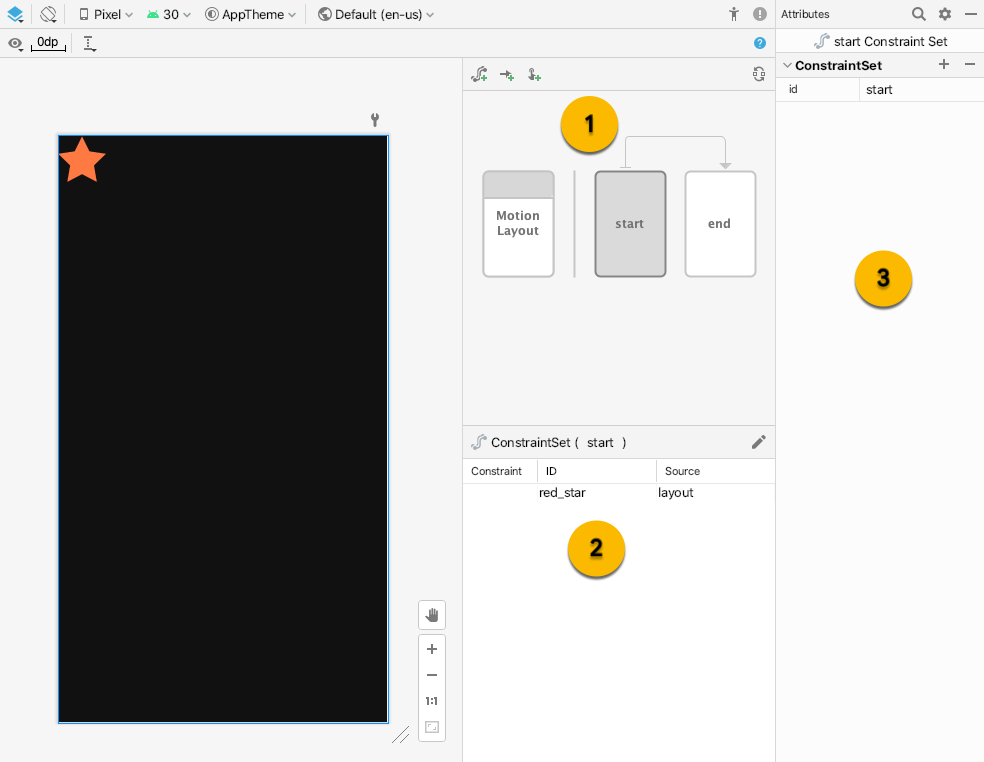Edit the start ConstraintSet with the pencil icon
This screenshot has width=984, height=762.
click(758, 441)
